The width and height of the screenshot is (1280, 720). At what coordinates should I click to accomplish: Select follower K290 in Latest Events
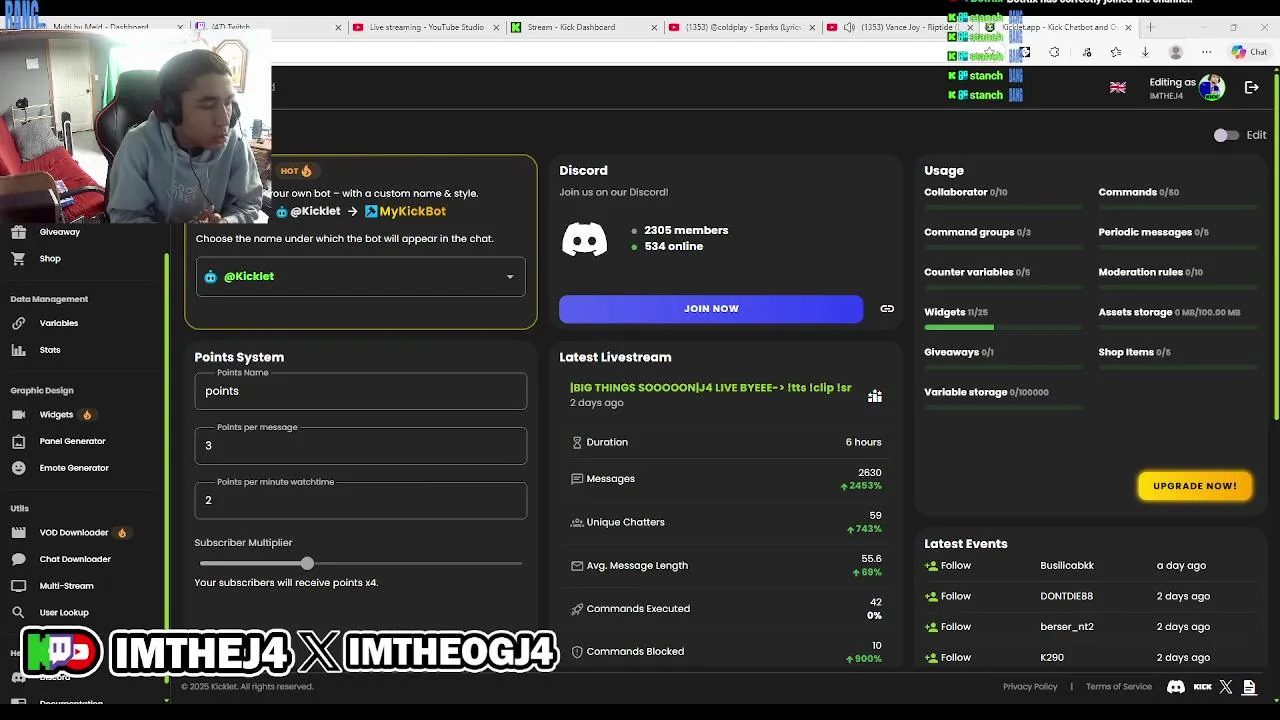(1052, 658)
